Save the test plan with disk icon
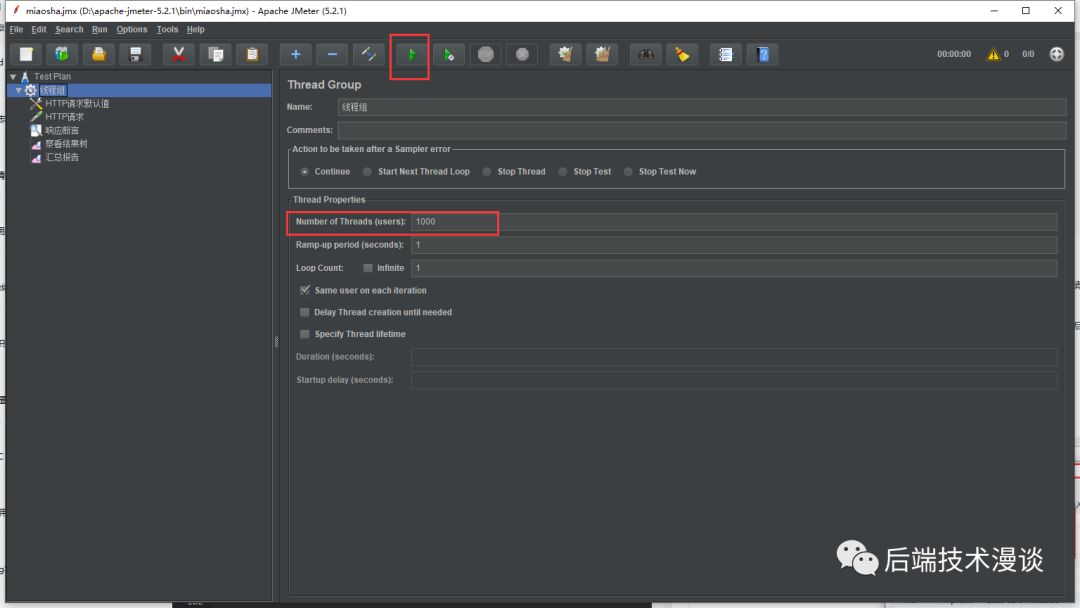This screenshot has height=608, width=1080. click(x=135, y=54)
